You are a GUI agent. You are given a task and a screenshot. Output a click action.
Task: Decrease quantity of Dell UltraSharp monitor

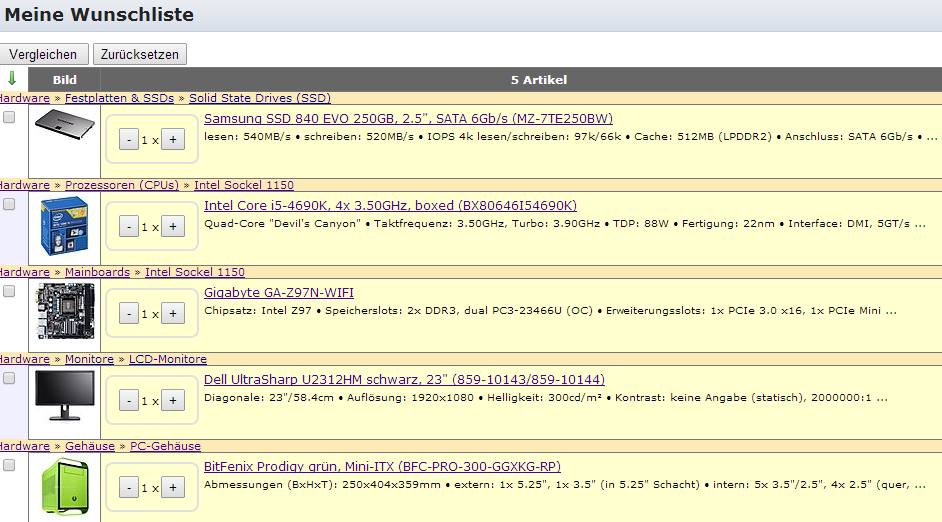coord(128,401)
